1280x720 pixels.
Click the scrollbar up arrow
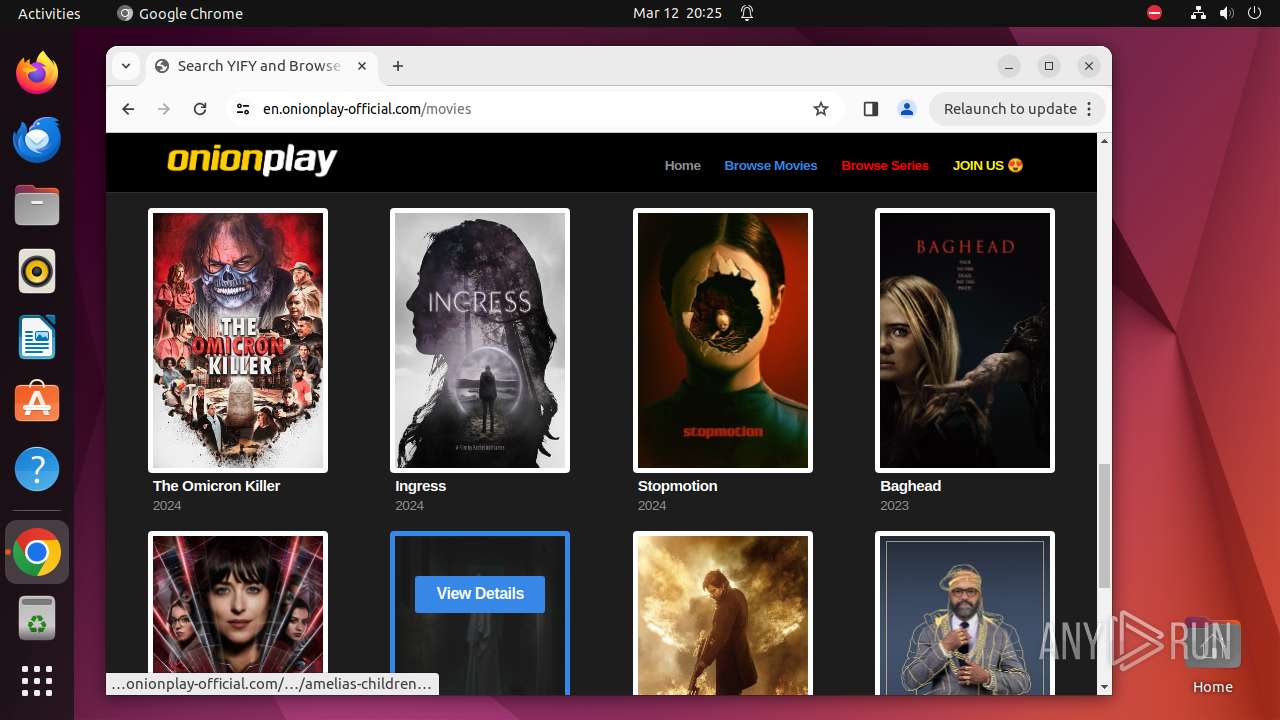click(1104, 141)
